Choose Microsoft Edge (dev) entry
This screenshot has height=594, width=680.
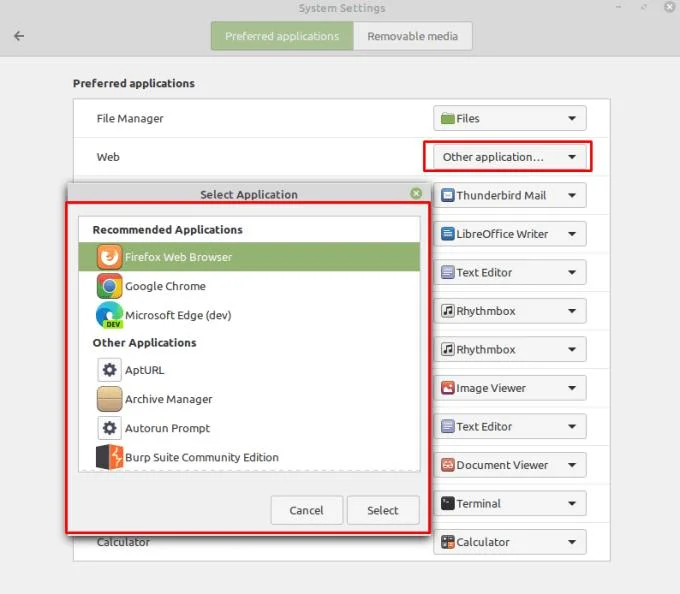(249, 315)
